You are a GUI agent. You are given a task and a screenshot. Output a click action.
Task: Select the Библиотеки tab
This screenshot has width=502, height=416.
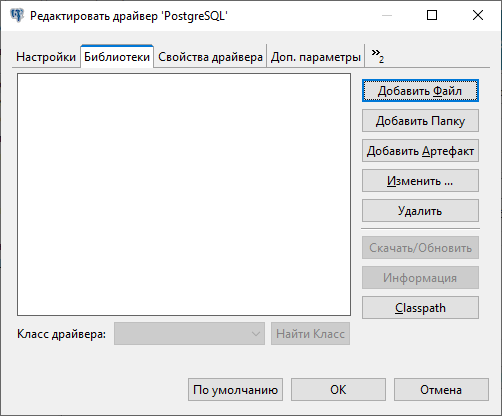[117, 57]
